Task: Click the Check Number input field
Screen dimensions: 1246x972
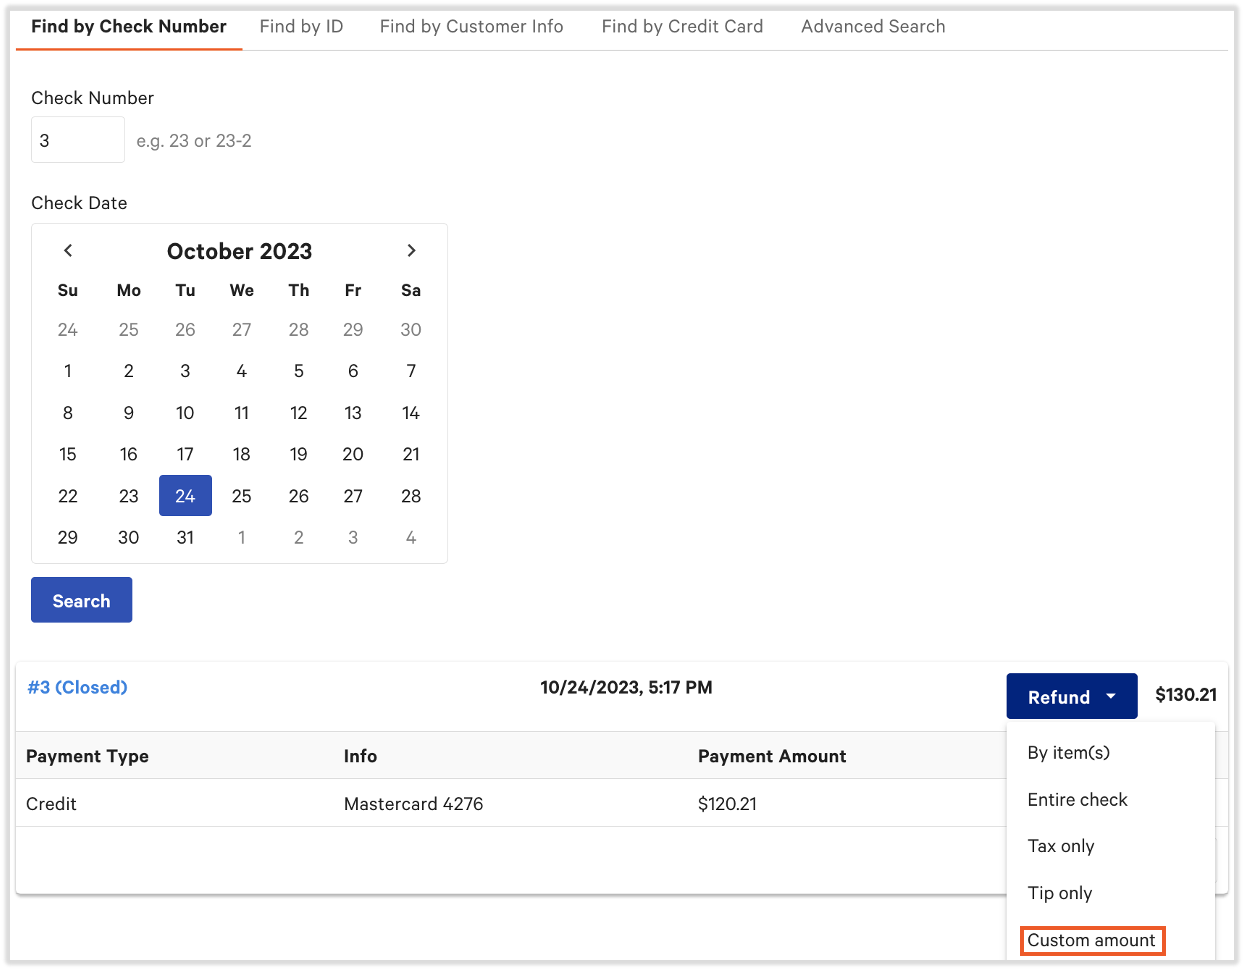Action: pos(78,140)
